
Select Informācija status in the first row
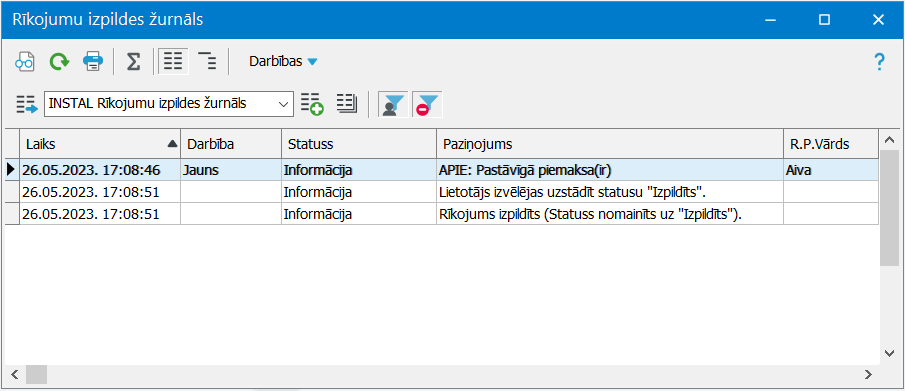[358, 170]
